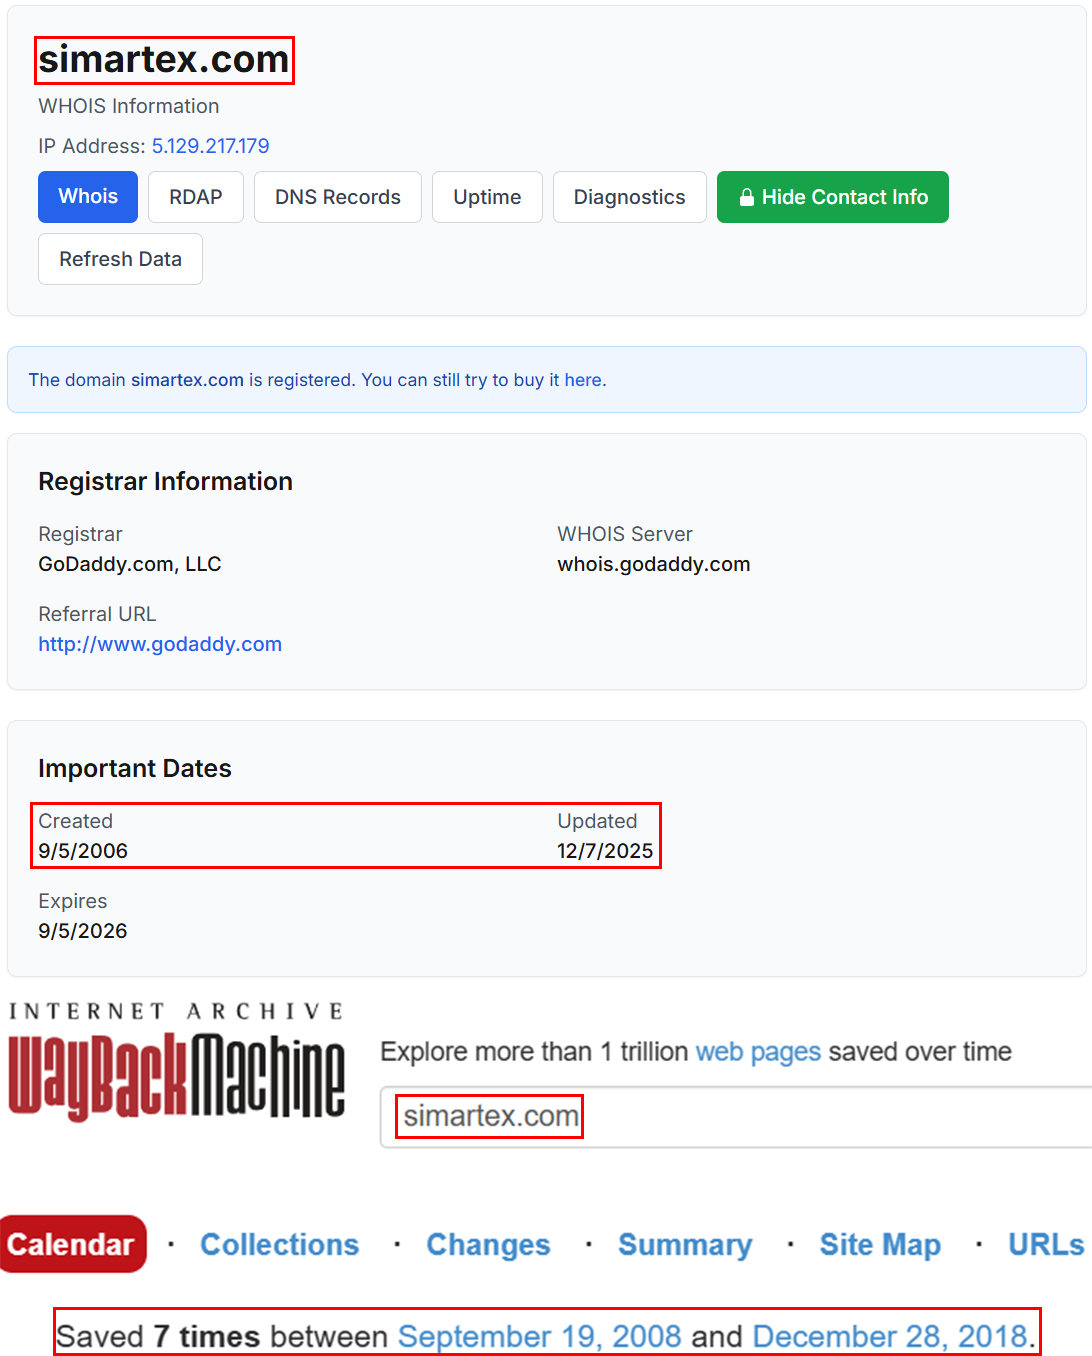Viewport: 1092px width, 1356px height.
Task: Click the lock icon on Hide Contact Info
Action: click(x=746, y=197)
